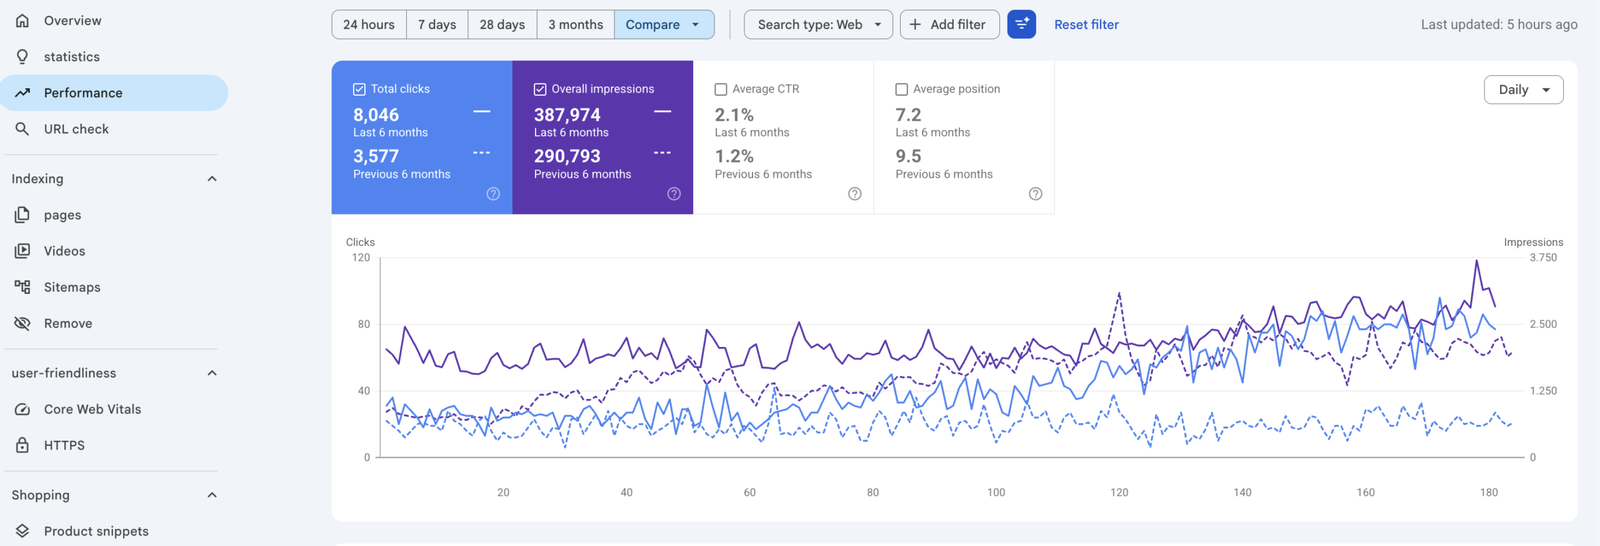Click the Sitemaps tree icon
Screen dimensions: 1600x546
click(x=22, y=287)
